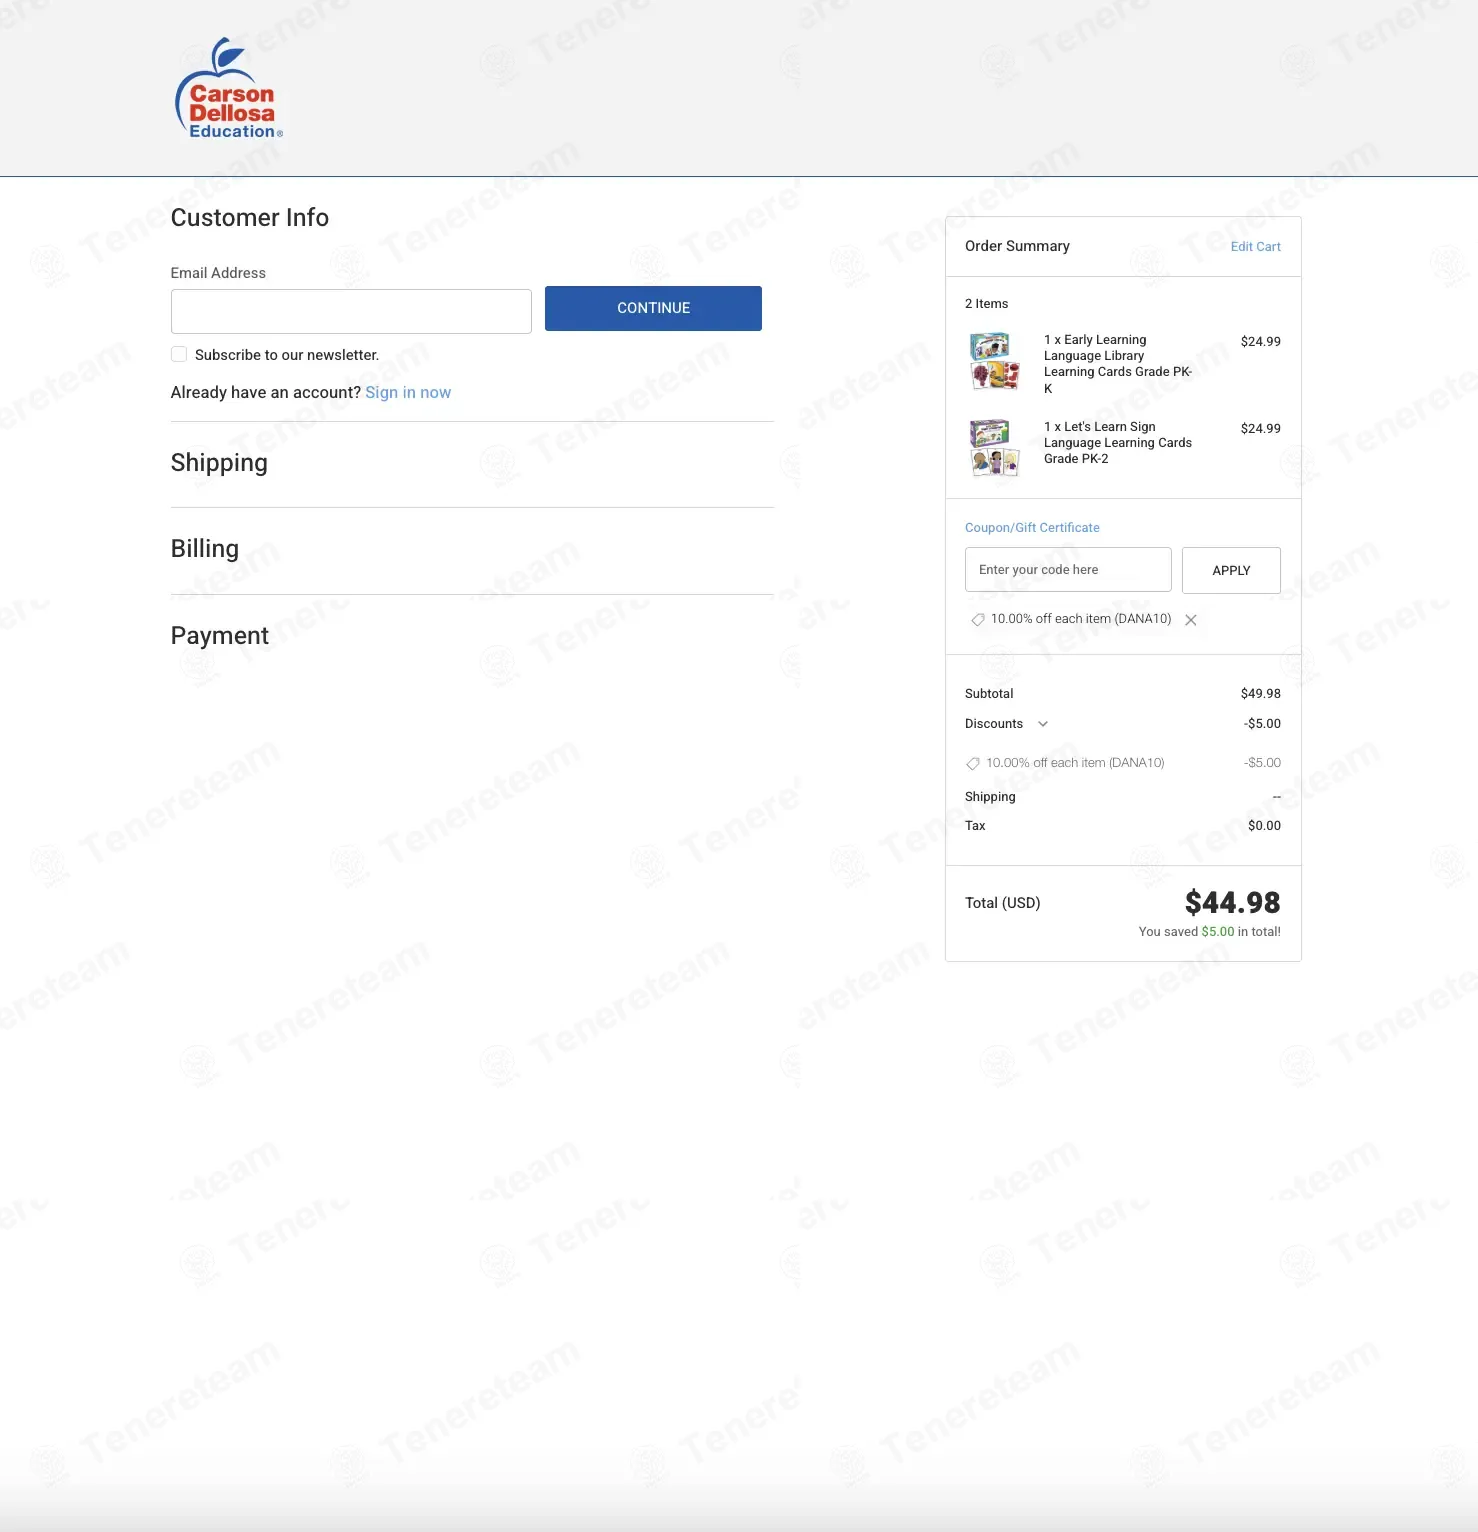Remove the DANA10 coupon with the X
1478x1532 pixels.
(x=1191, y=620)
